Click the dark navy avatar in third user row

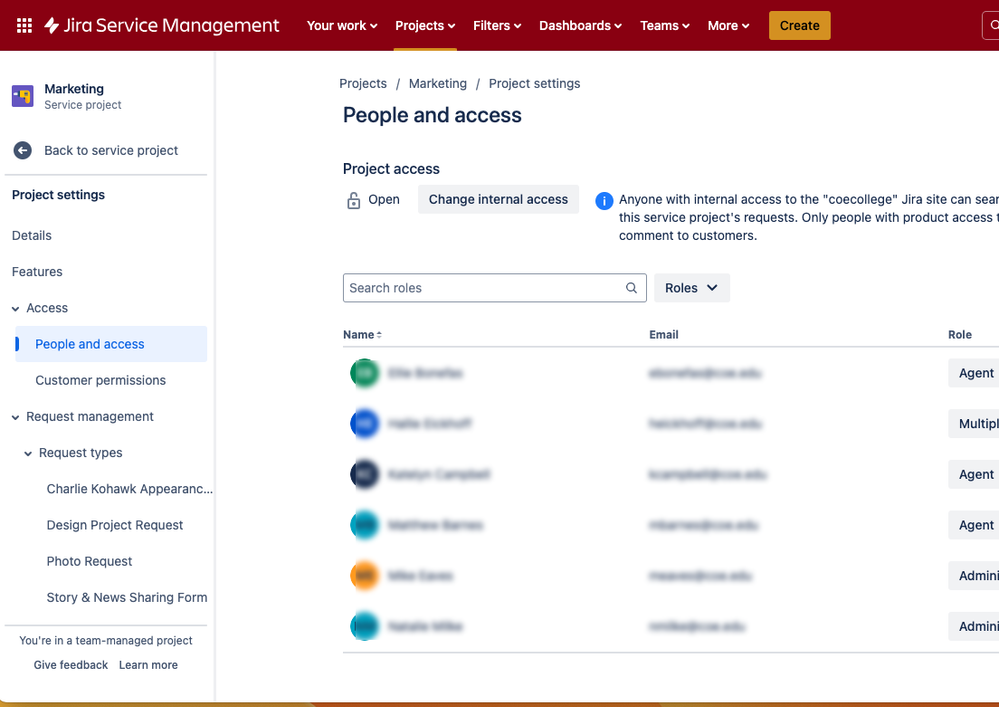pos(365,475)
